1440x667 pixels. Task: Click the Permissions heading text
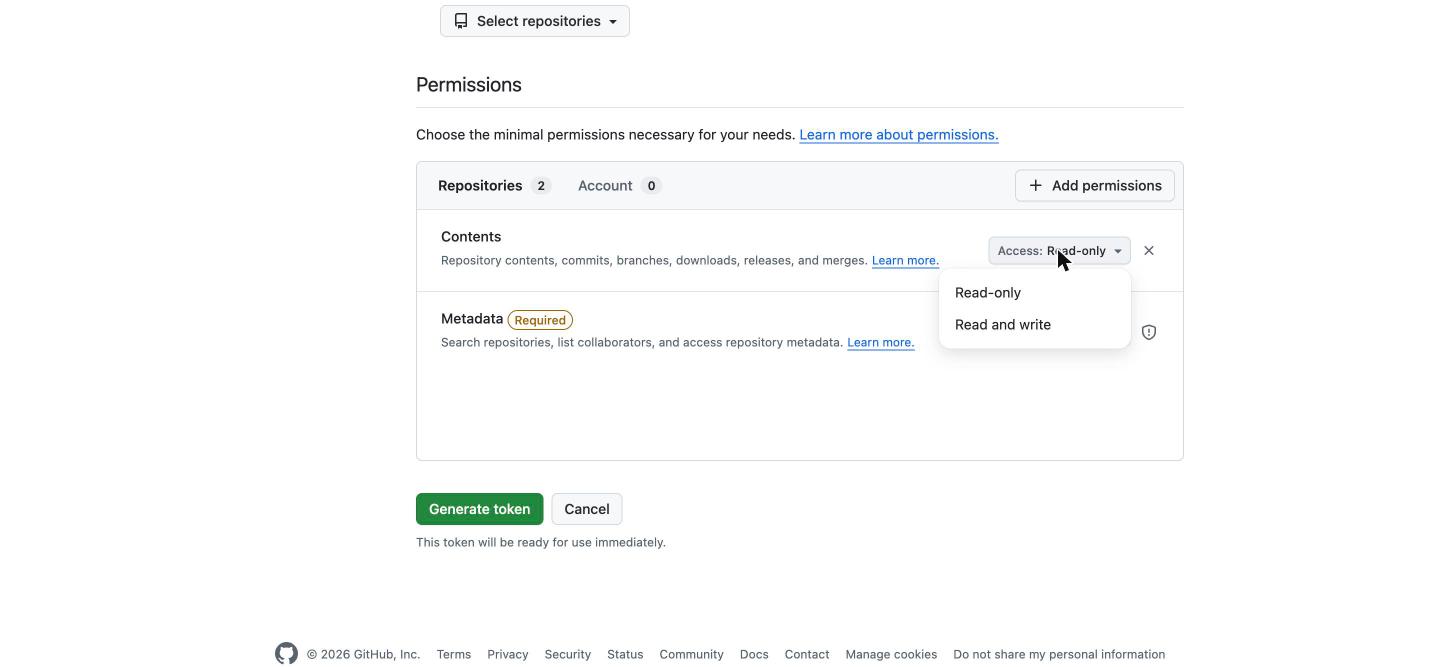tap(469, 85)
